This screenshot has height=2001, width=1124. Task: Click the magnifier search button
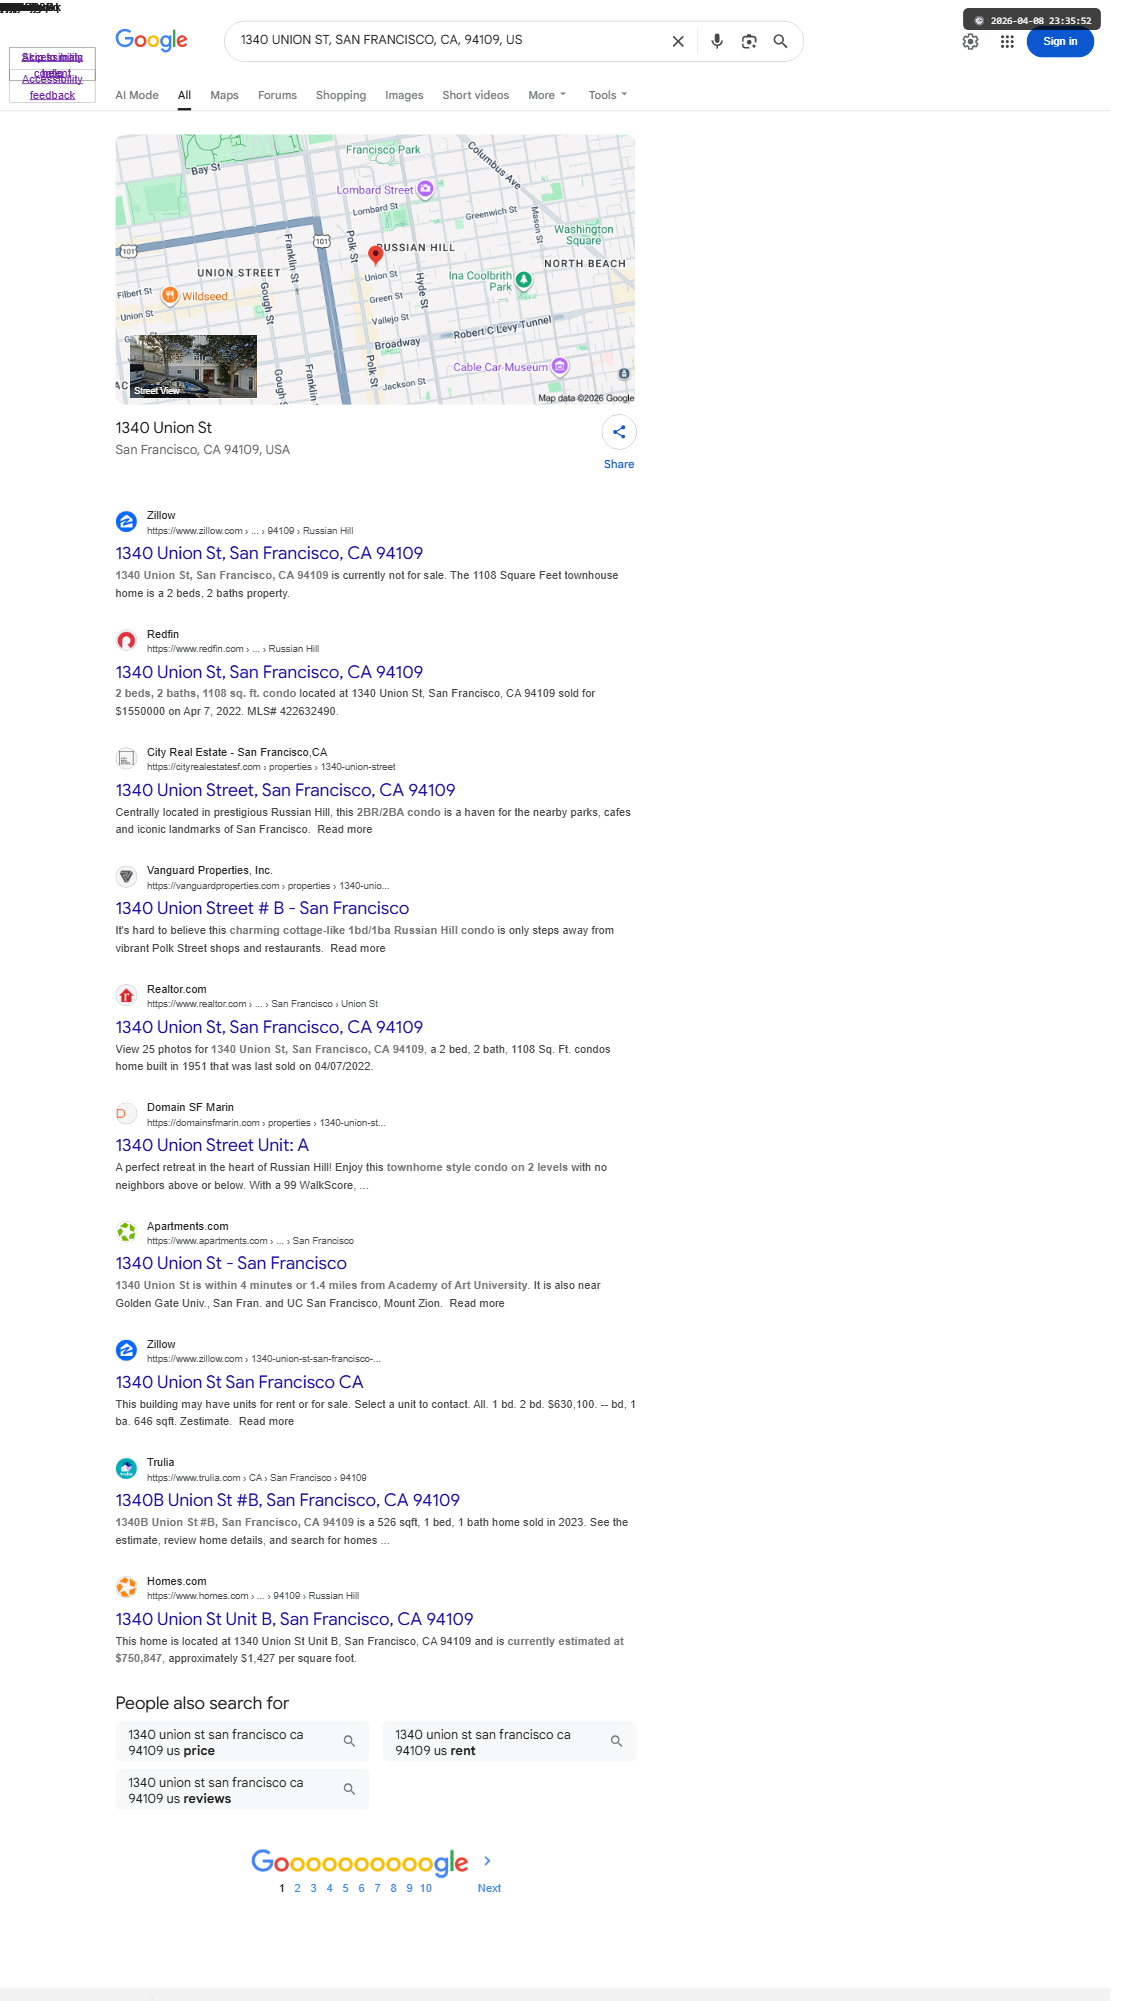tap(781, 41)
